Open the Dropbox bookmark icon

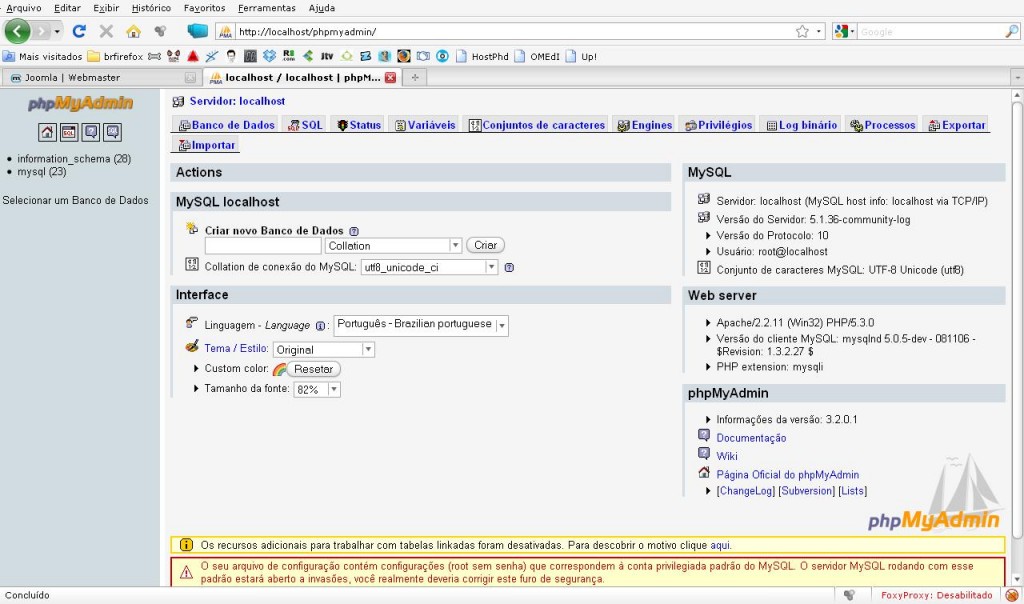tap(269, 56)
